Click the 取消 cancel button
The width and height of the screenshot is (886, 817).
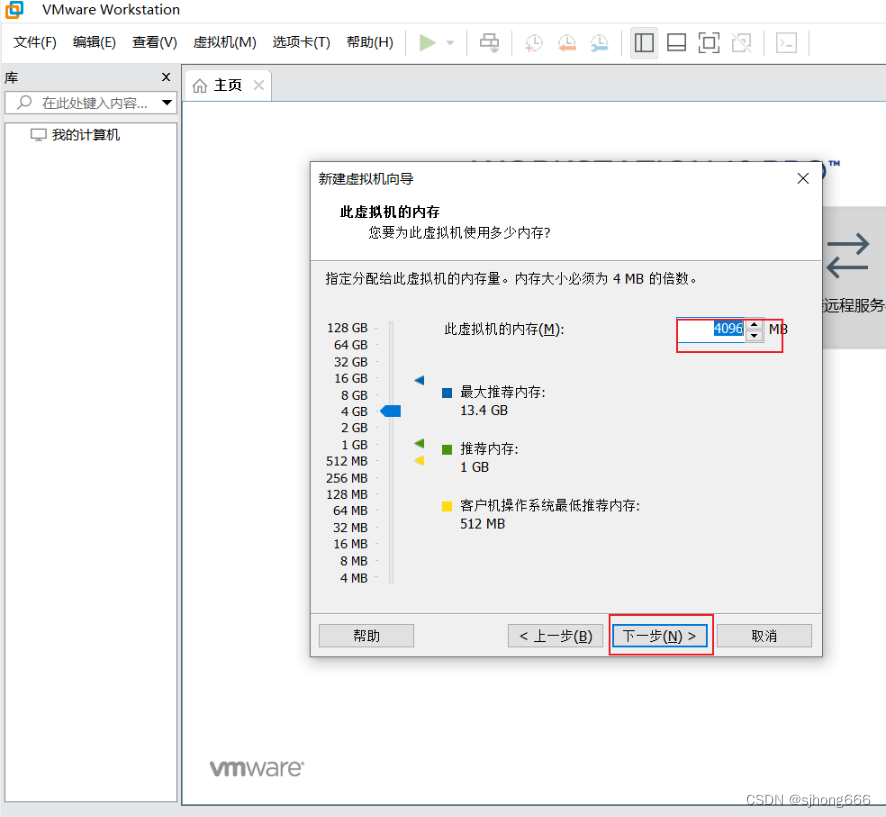(764, 636)
